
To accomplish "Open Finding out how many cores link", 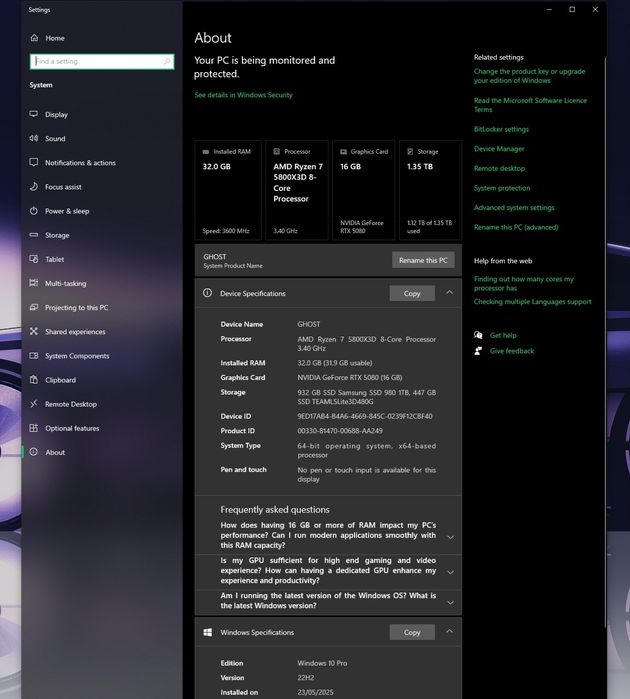I will click(x=523, y=284).
